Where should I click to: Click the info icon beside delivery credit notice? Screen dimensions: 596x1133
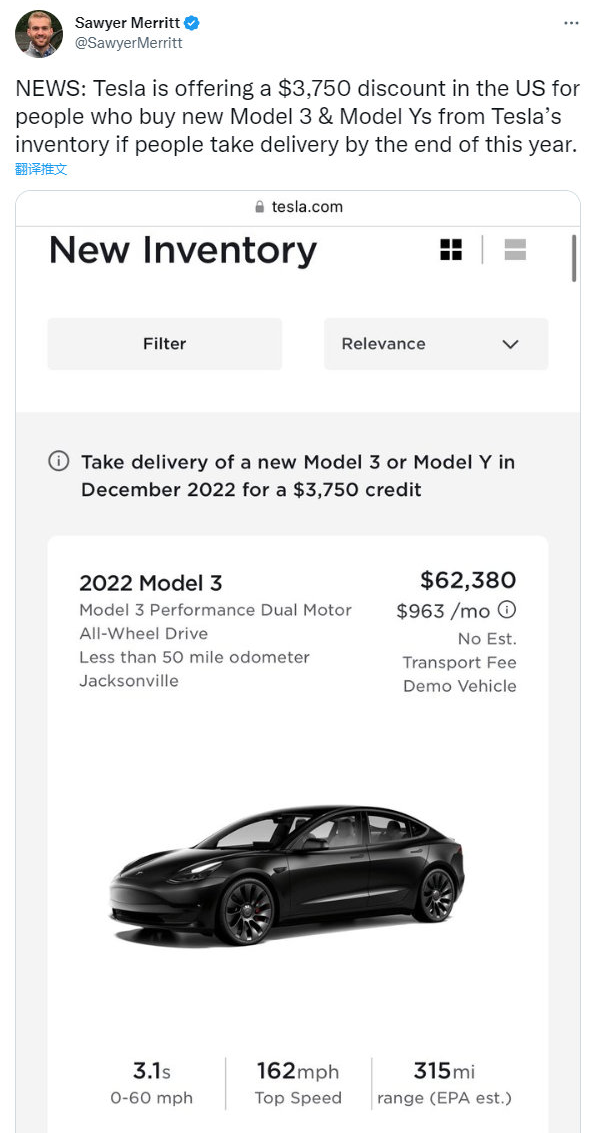59,461
